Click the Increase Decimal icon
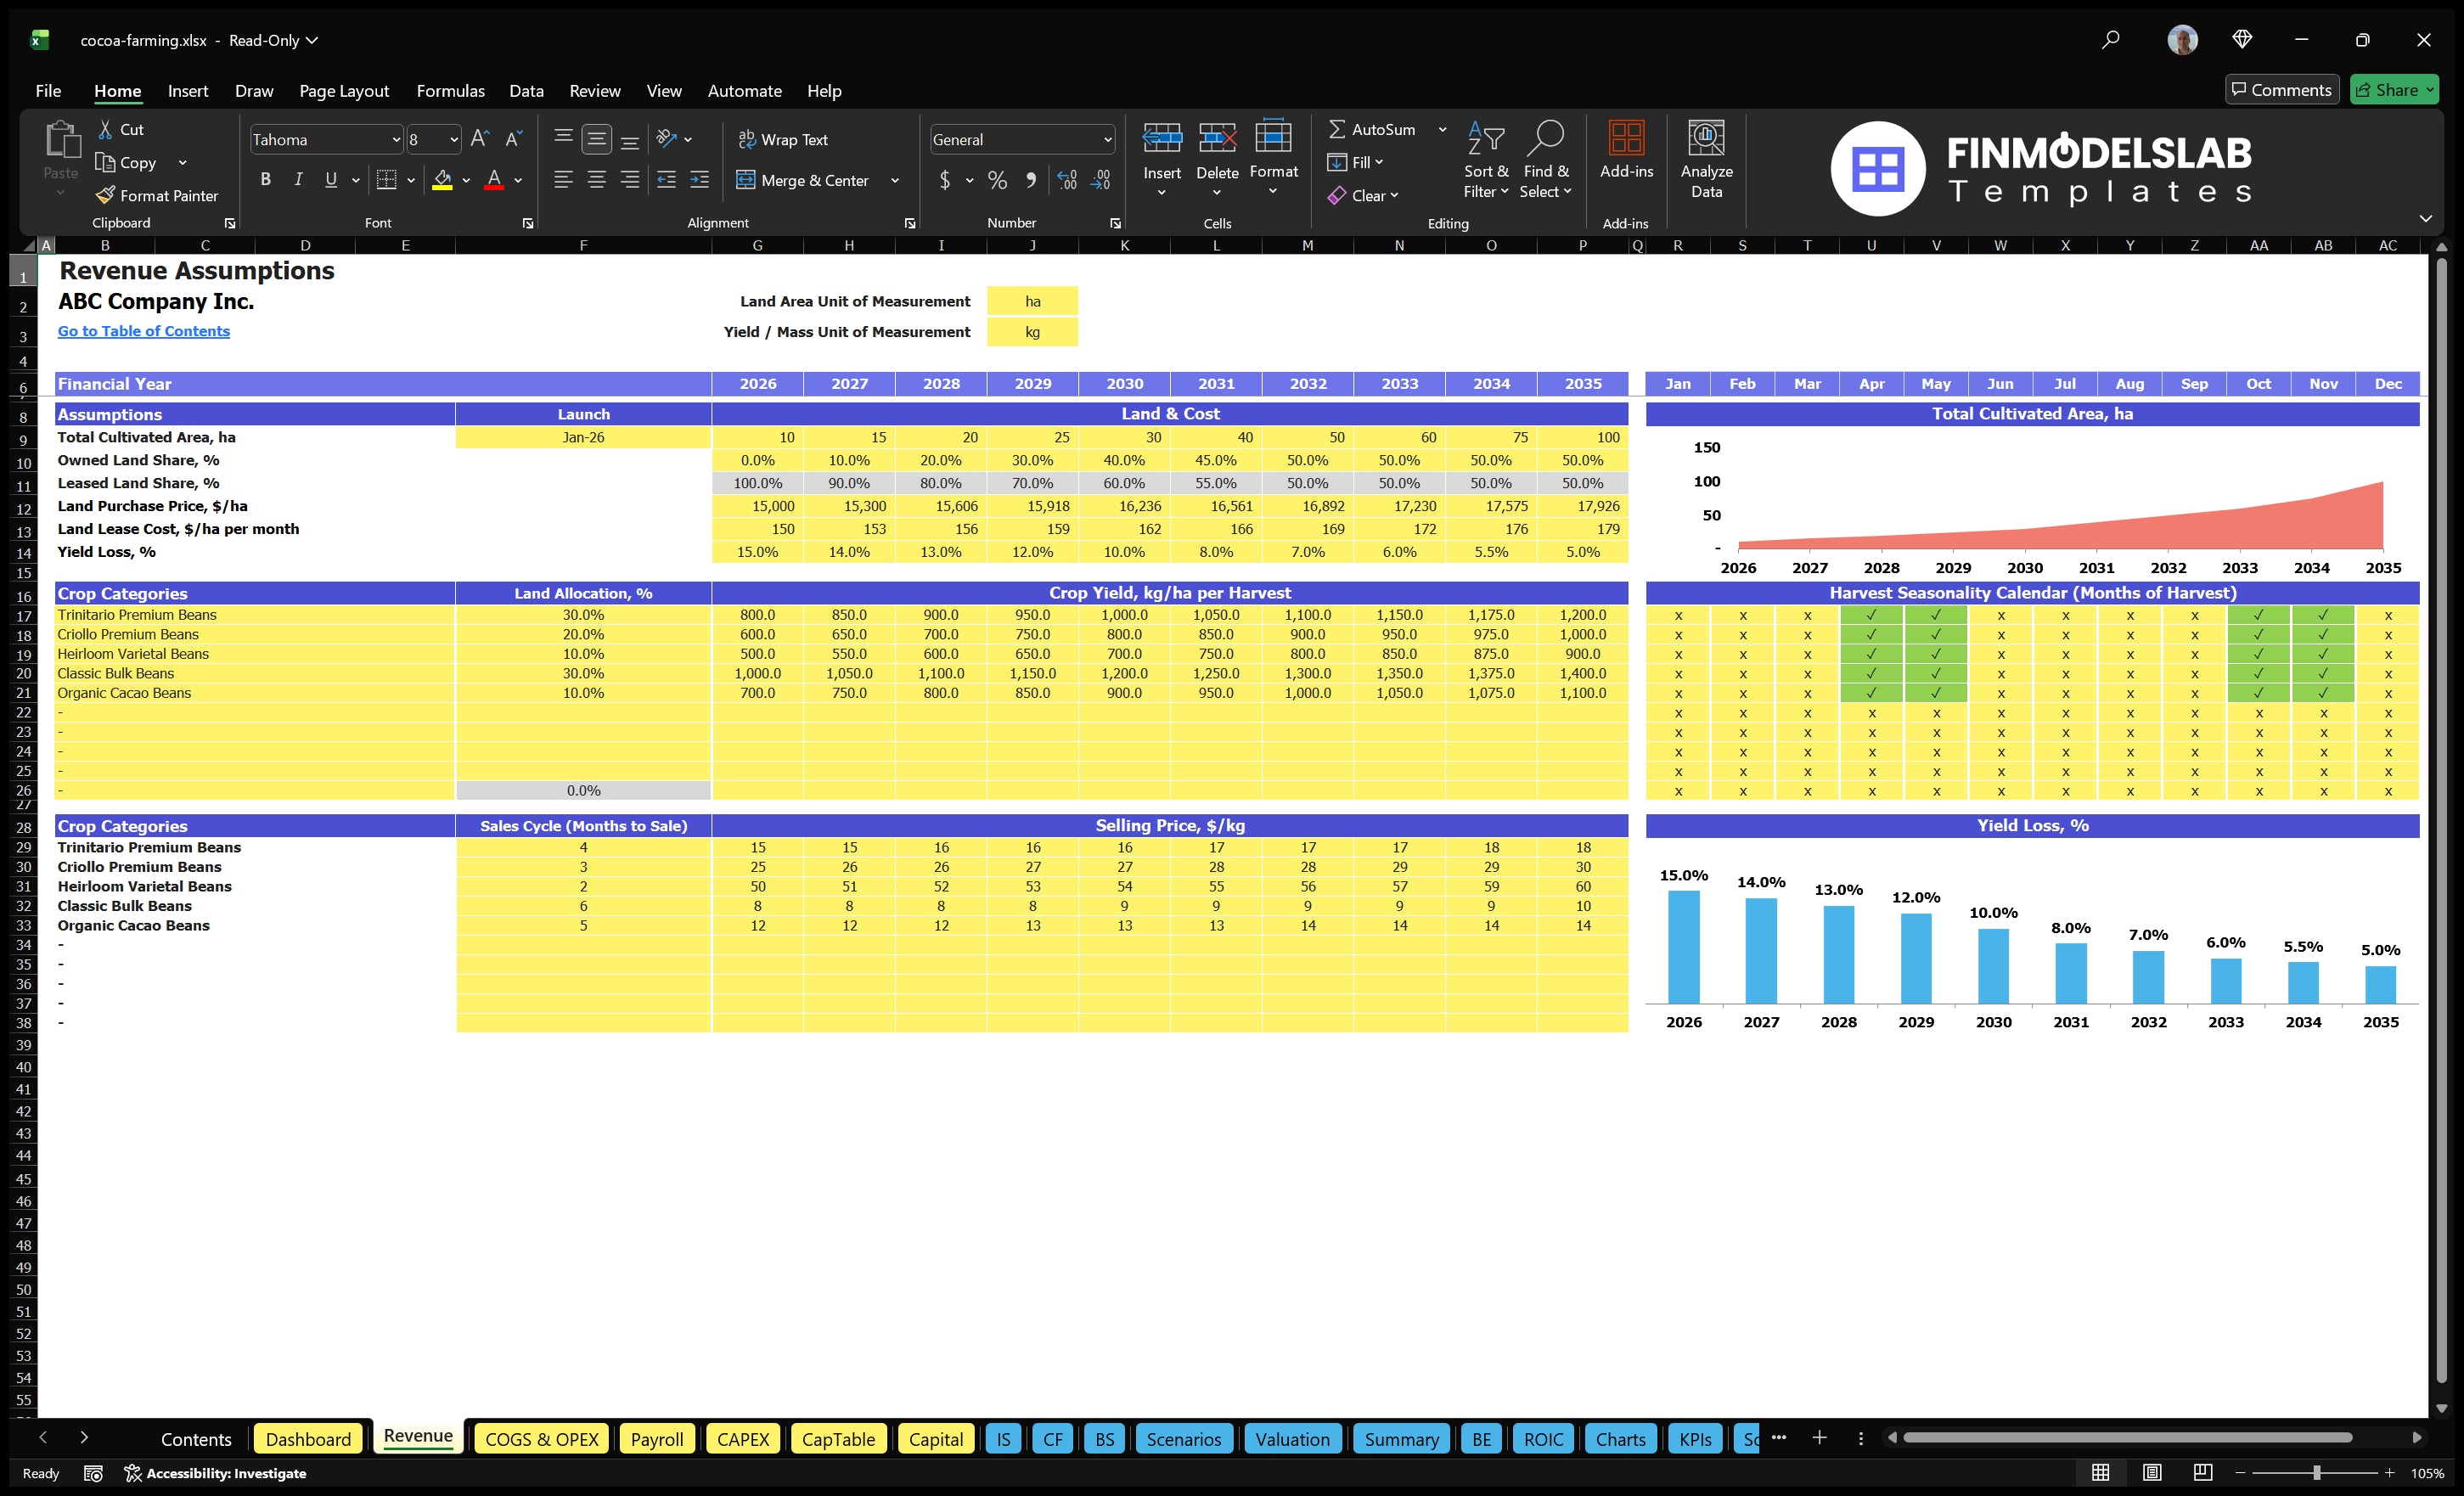This screenshot has height=1496, width=2464. (1066, 181)
